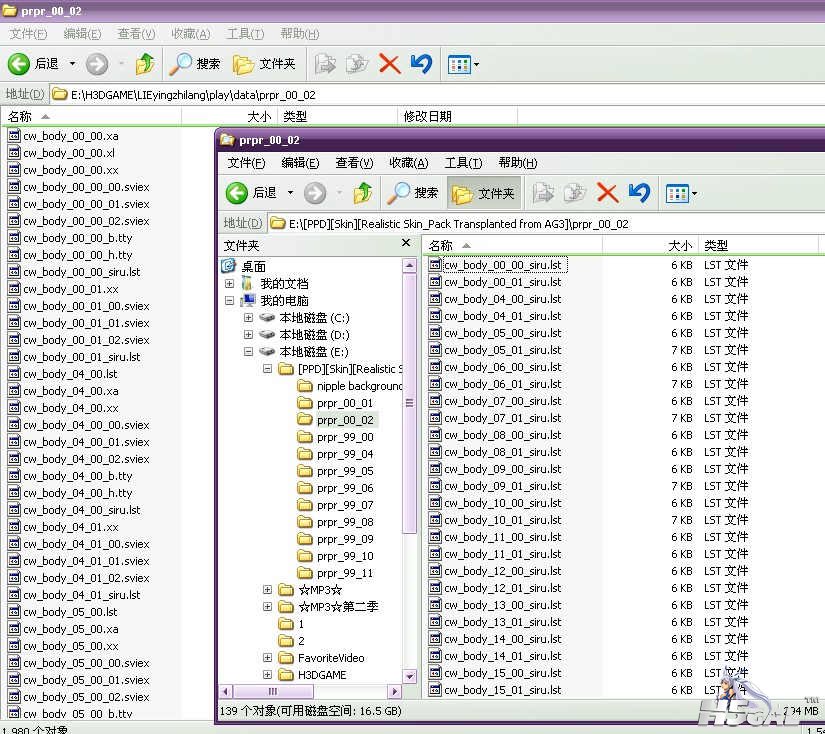Screen dimensions: 825x734
Task: Open the Tools menu in front window
Action: click(x=463, y=163)
